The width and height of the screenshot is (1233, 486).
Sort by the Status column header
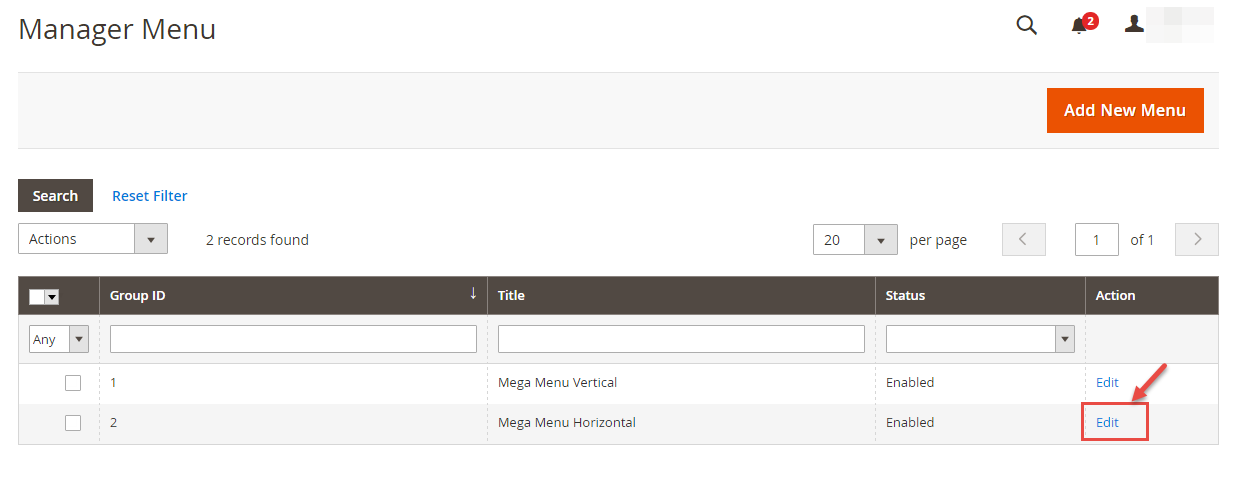[905, 295]
